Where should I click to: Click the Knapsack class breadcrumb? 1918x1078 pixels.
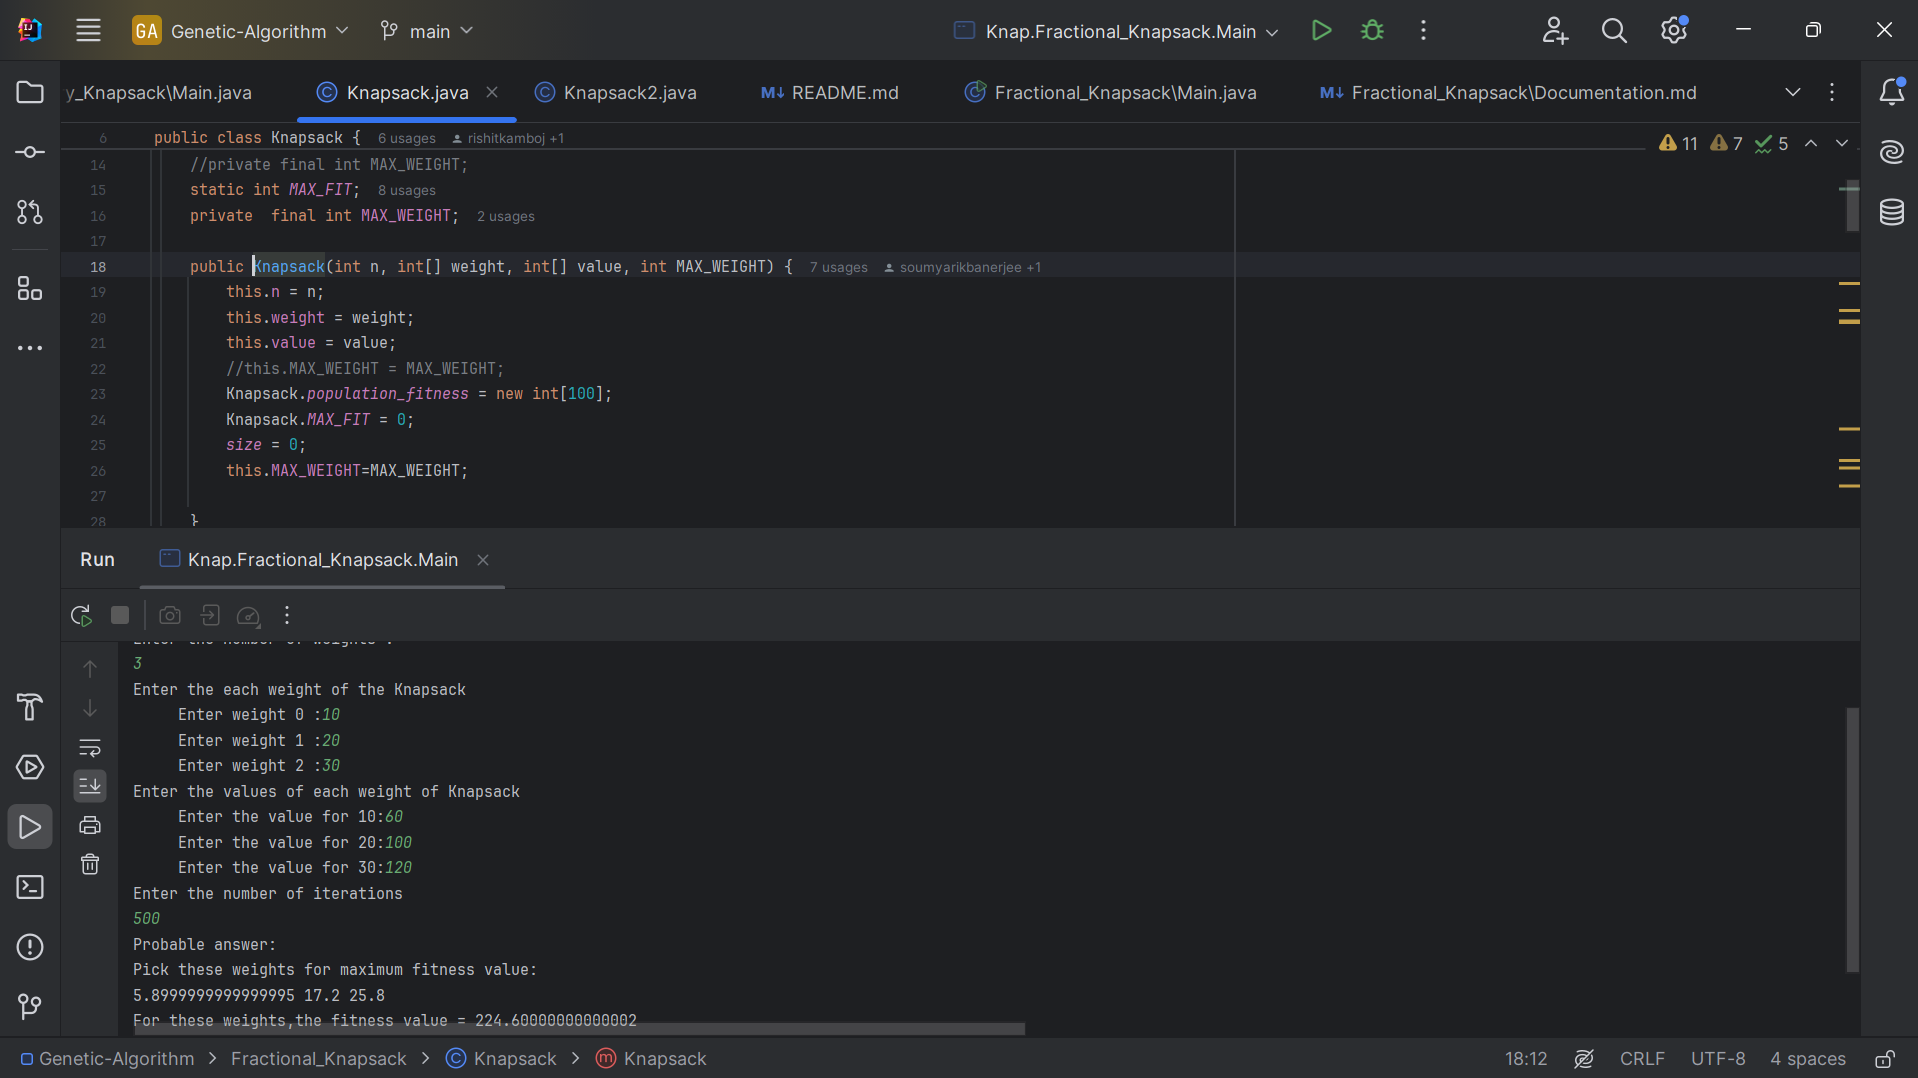click(x=501, y=1059)
